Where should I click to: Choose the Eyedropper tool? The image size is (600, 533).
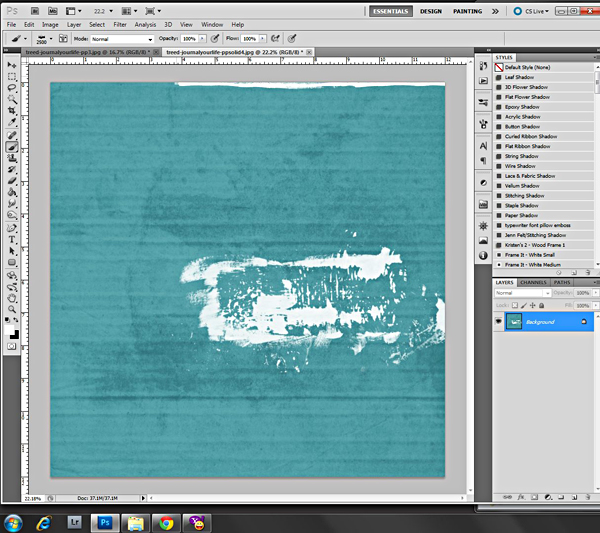(x=12, y=122)
